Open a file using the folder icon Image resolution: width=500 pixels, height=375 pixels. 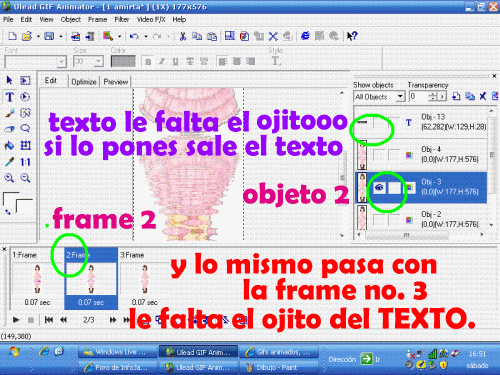coord(27,36)
